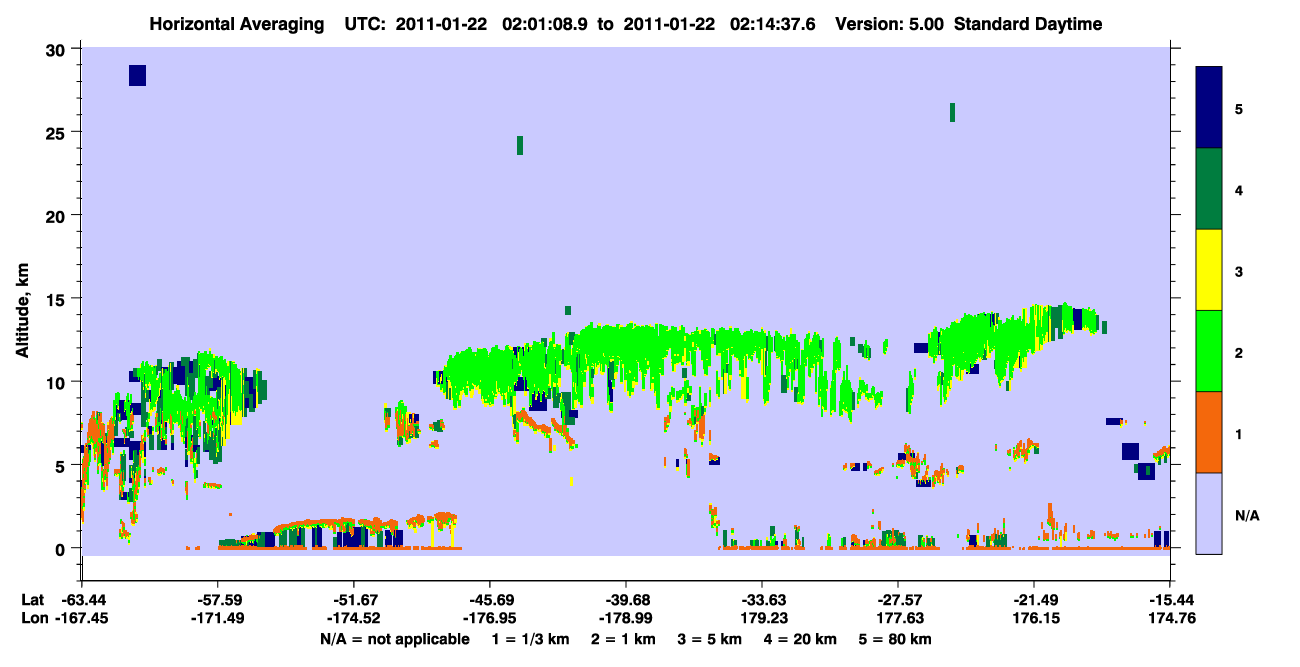Click legend text '4 = 20 km'
The height and width of the screenshot is (667, 1300).
click(x=801, y=639)
